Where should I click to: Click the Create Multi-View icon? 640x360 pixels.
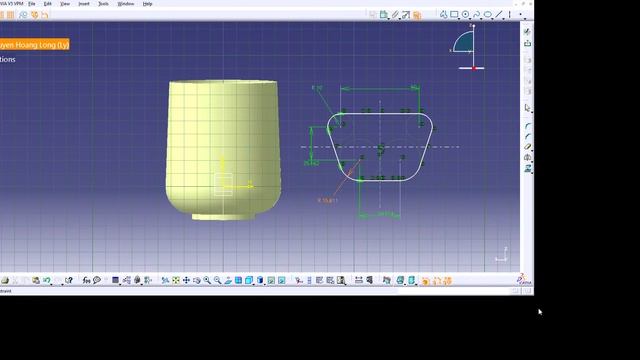tap(238, 280)
